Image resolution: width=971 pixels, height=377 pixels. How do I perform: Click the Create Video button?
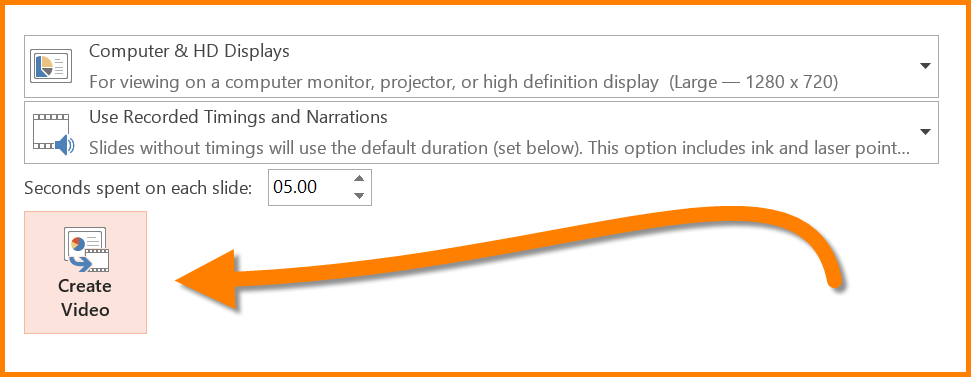pos(85,272)
